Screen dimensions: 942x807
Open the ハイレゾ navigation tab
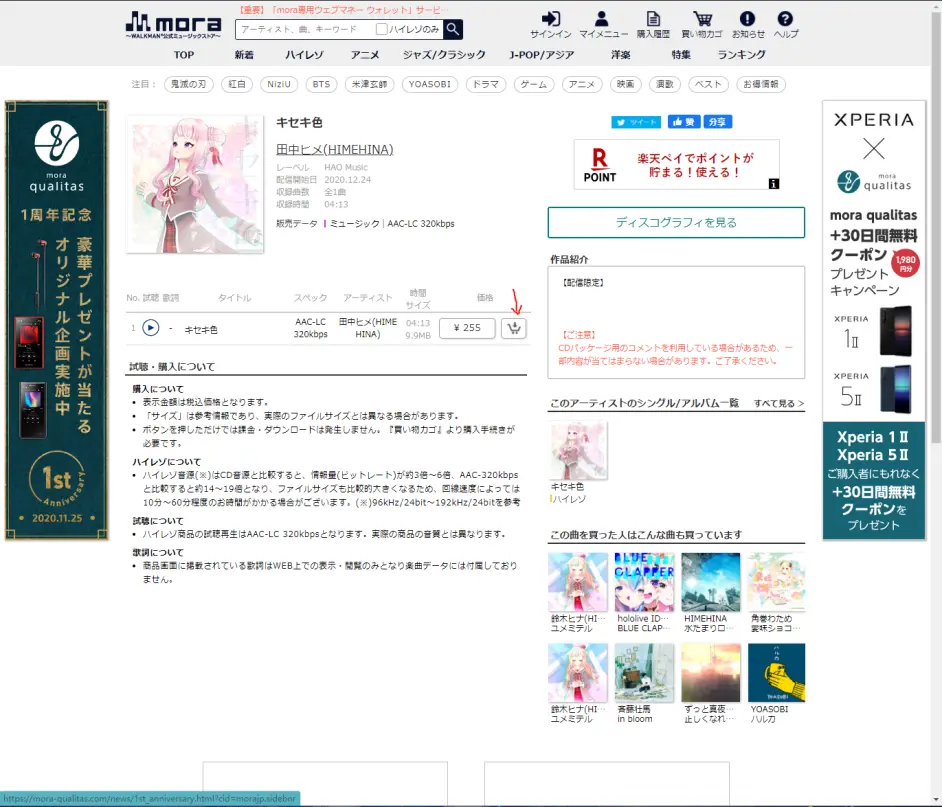click(x=304, y=55)
